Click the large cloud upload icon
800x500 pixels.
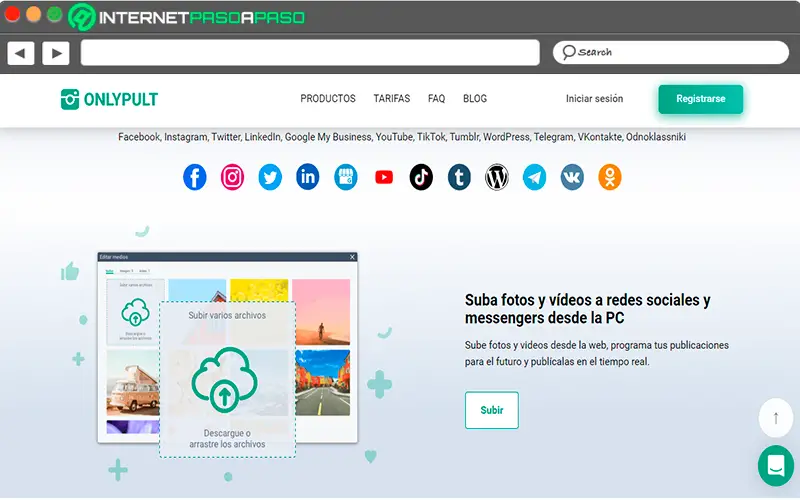point(224,379)
